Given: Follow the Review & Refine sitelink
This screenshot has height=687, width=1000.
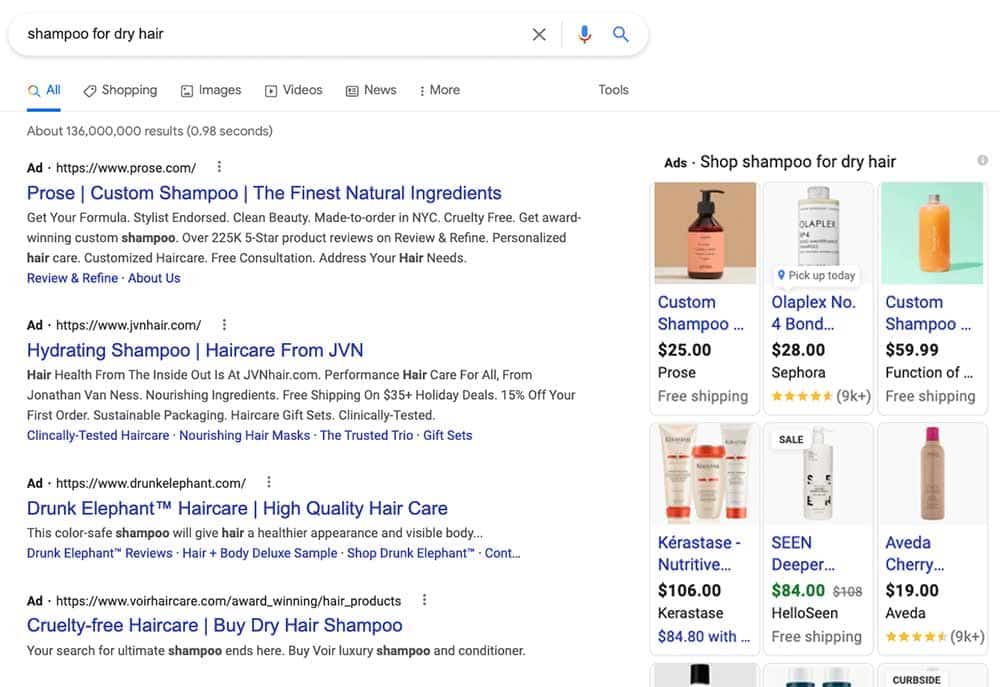Looking at the screenshot, I should point(72,278).
